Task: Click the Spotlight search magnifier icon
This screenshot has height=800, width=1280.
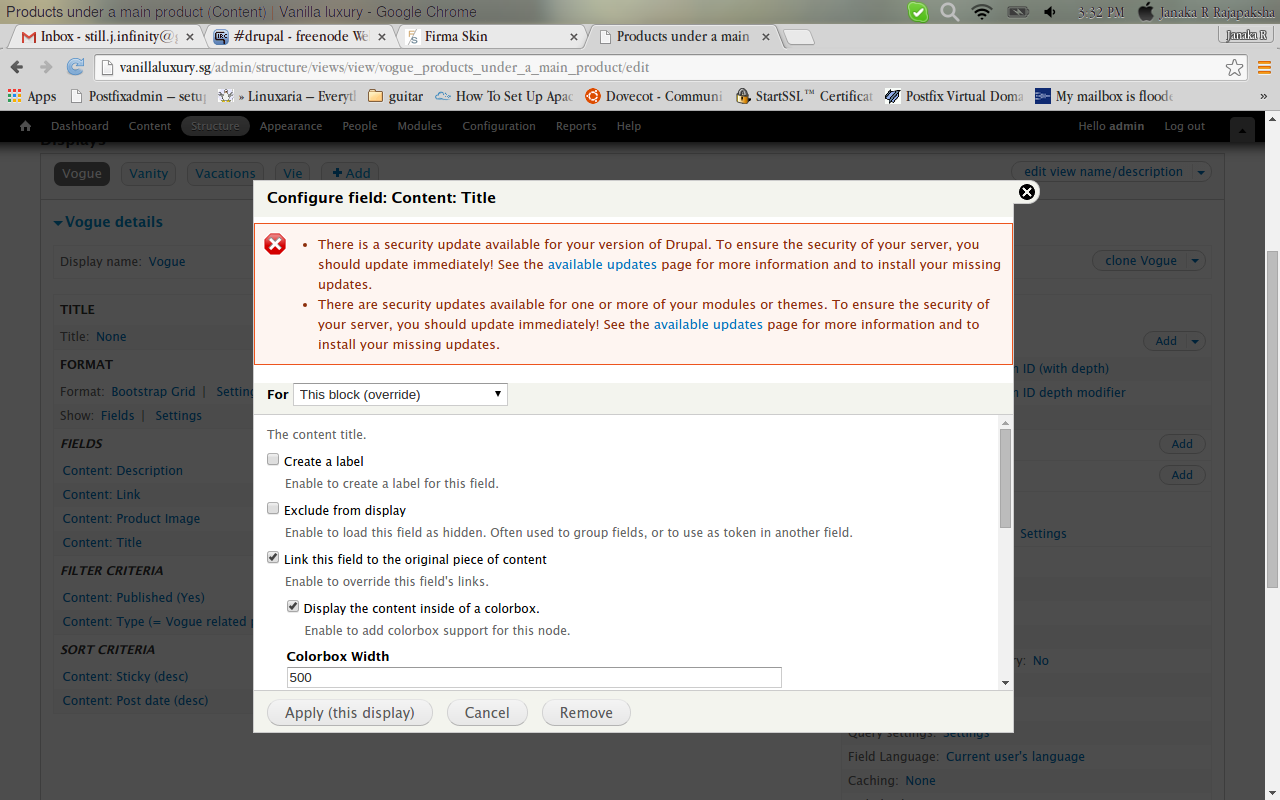Action: tap(949, 12)
